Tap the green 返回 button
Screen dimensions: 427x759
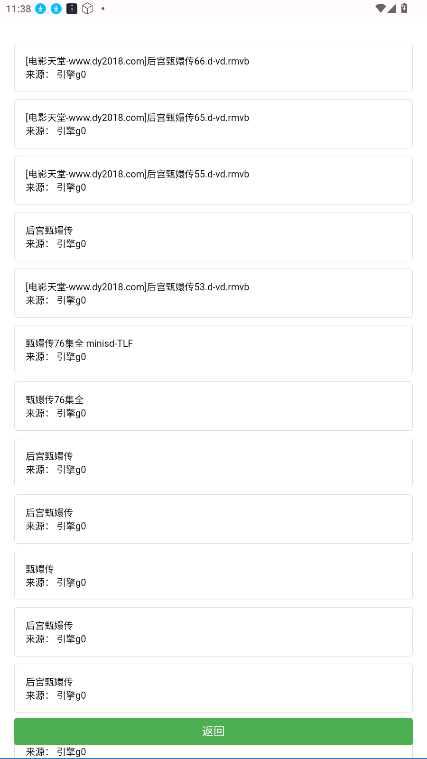click(214, 731)
